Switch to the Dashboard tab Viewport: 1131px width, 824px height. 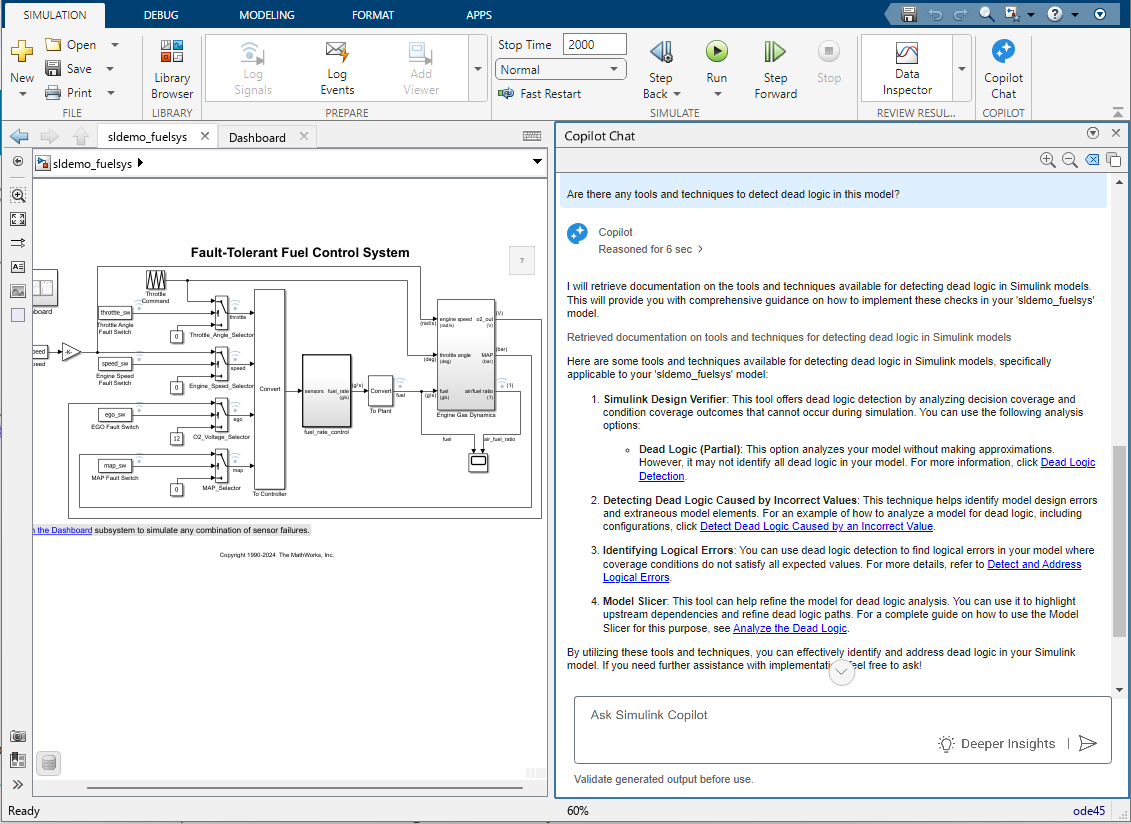click(x=258, y=135)
